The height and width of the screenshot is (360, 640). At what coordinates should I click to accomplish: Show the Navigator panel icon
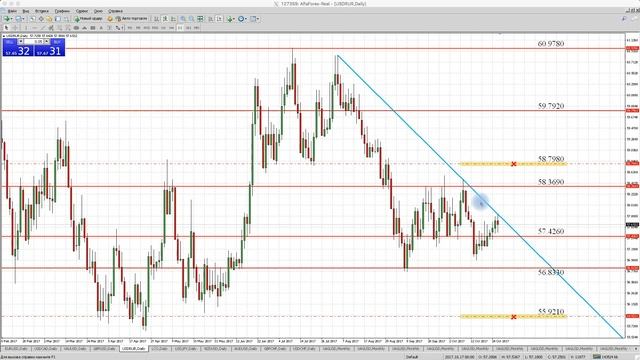(x=49, y=19)
